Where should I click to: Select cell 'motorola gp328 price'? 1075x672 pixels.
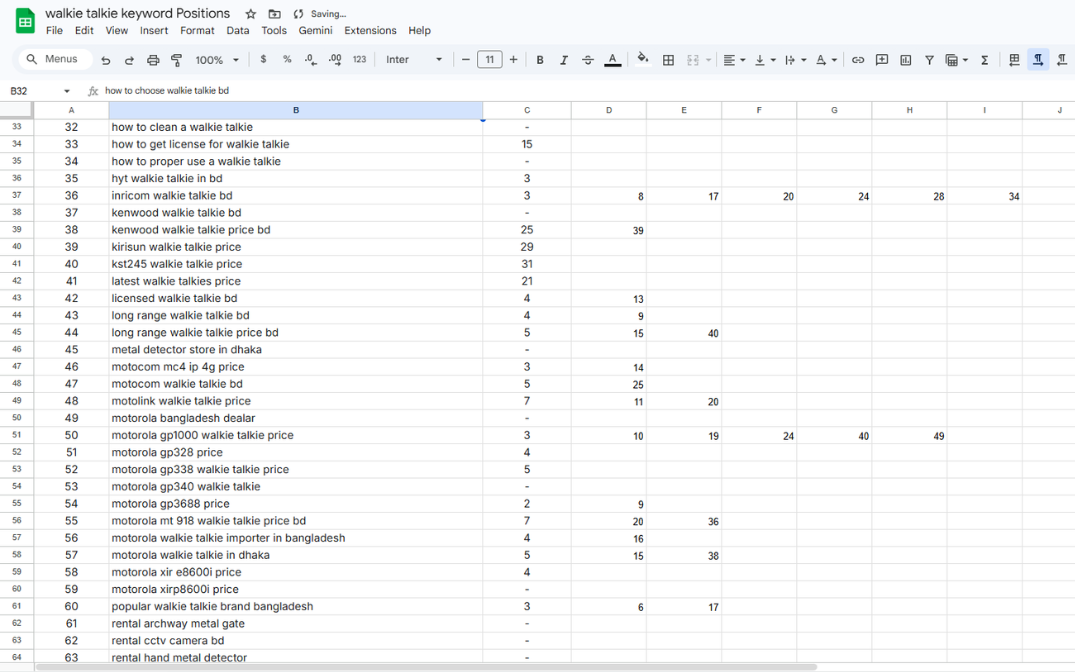(x=295, y=452)
